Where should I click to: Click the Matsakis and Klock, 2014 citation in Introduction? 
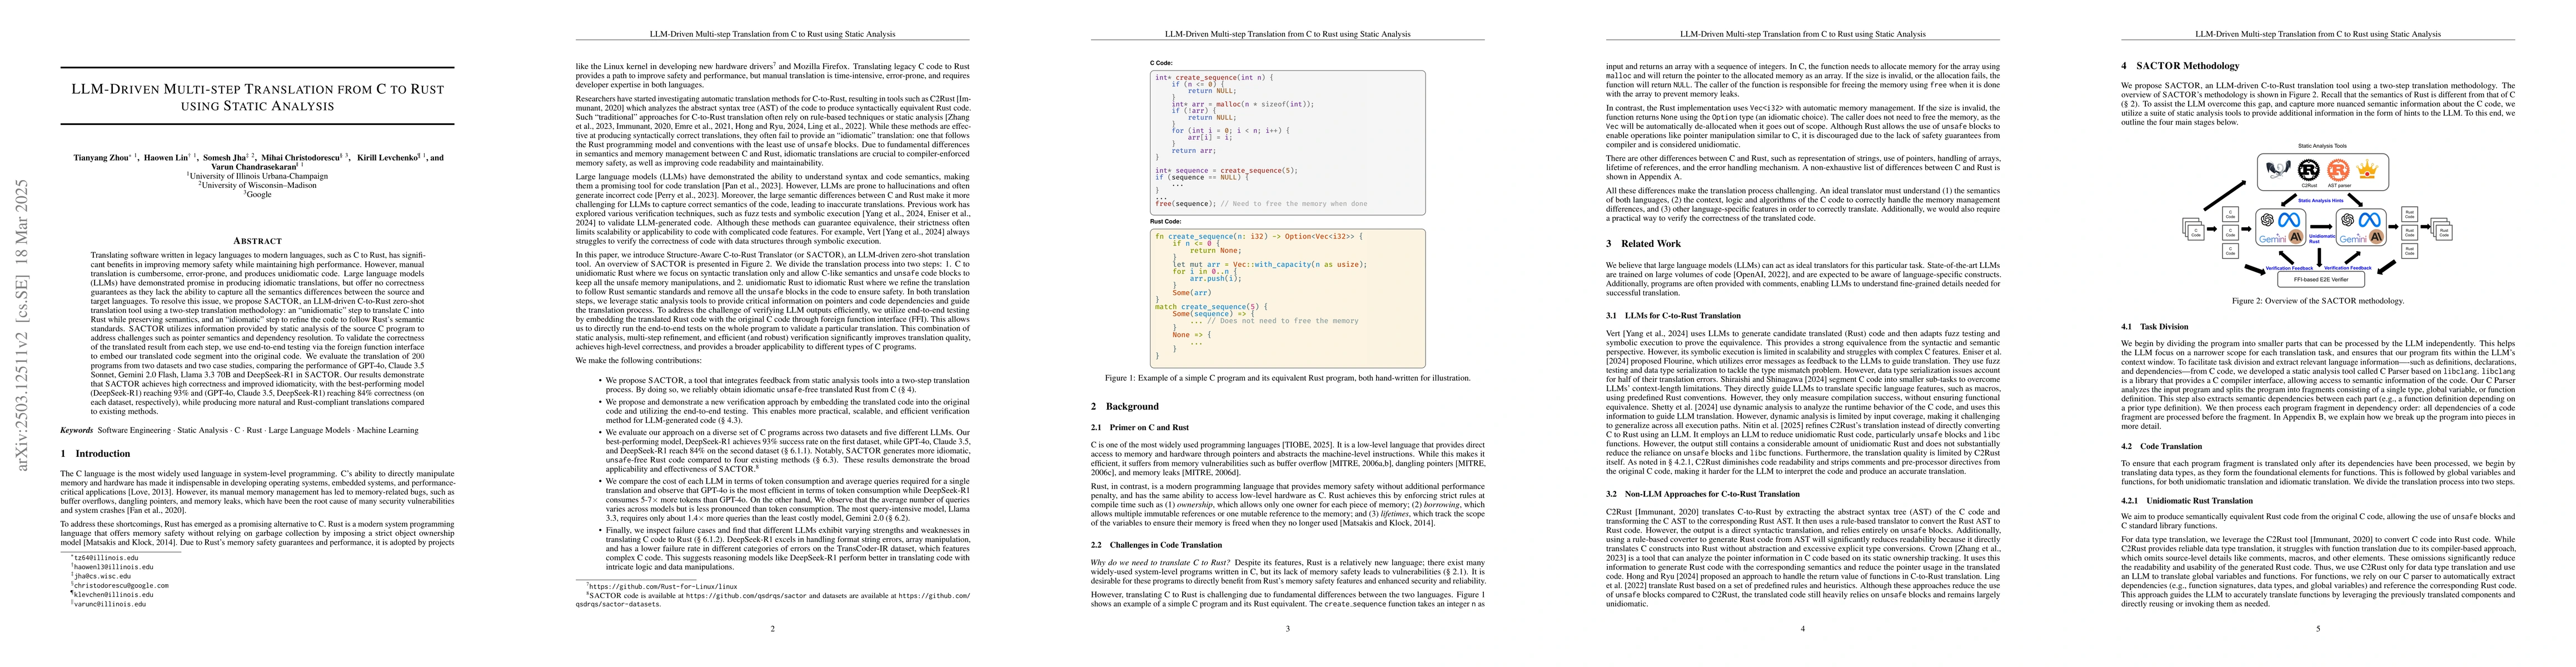(130, 543)
